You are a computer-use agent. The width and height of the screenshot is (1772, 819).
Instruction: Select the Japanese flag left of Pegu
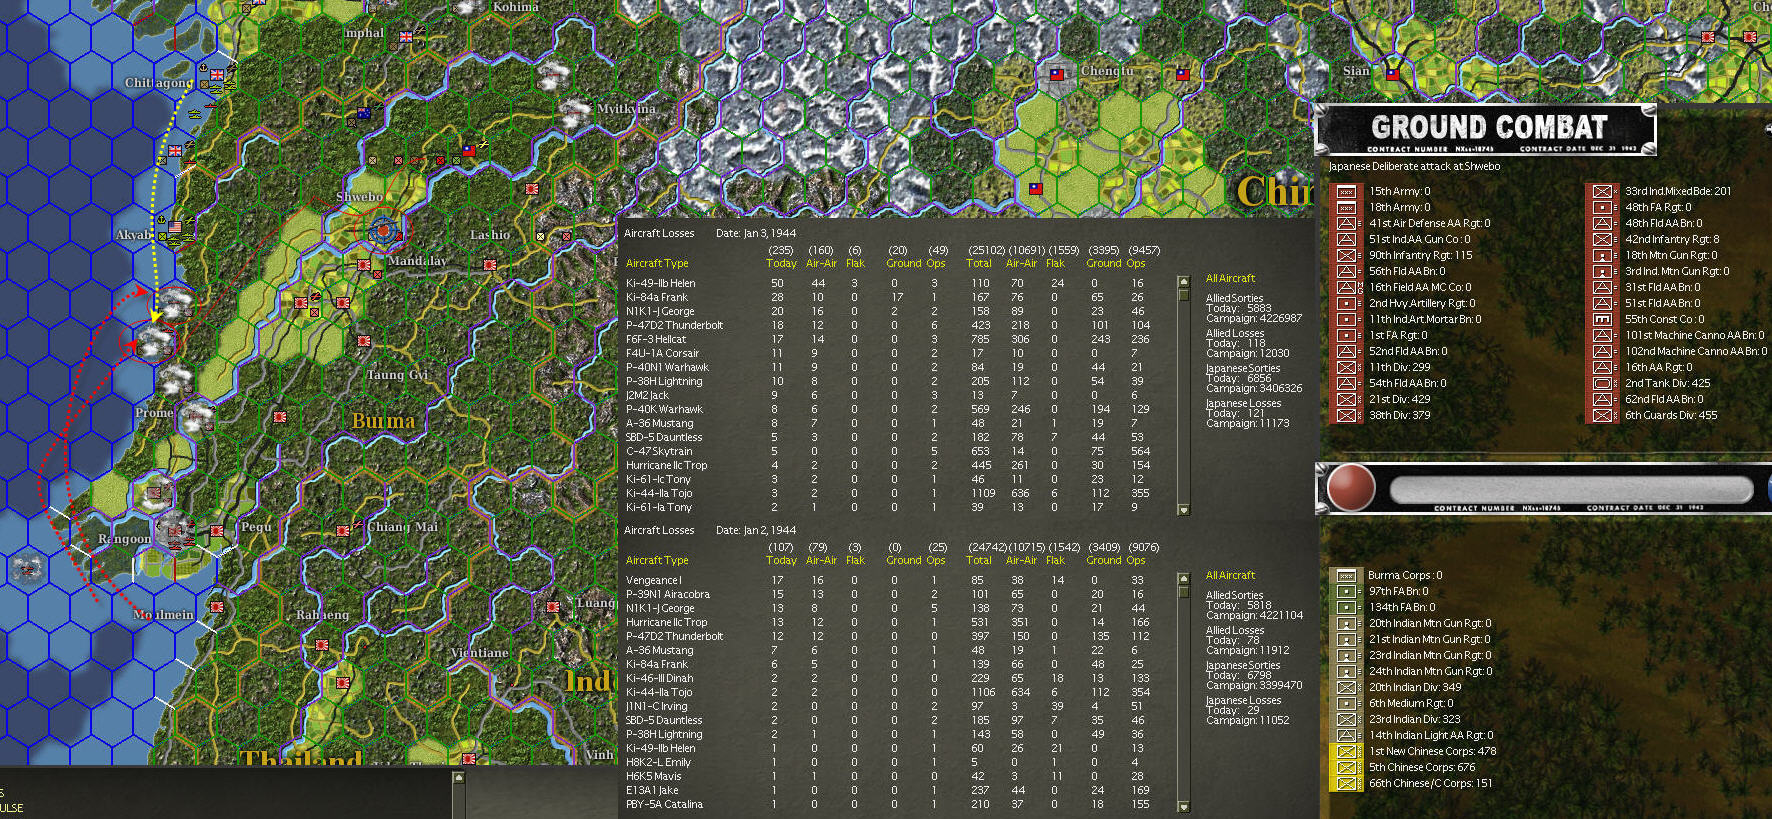217,531
